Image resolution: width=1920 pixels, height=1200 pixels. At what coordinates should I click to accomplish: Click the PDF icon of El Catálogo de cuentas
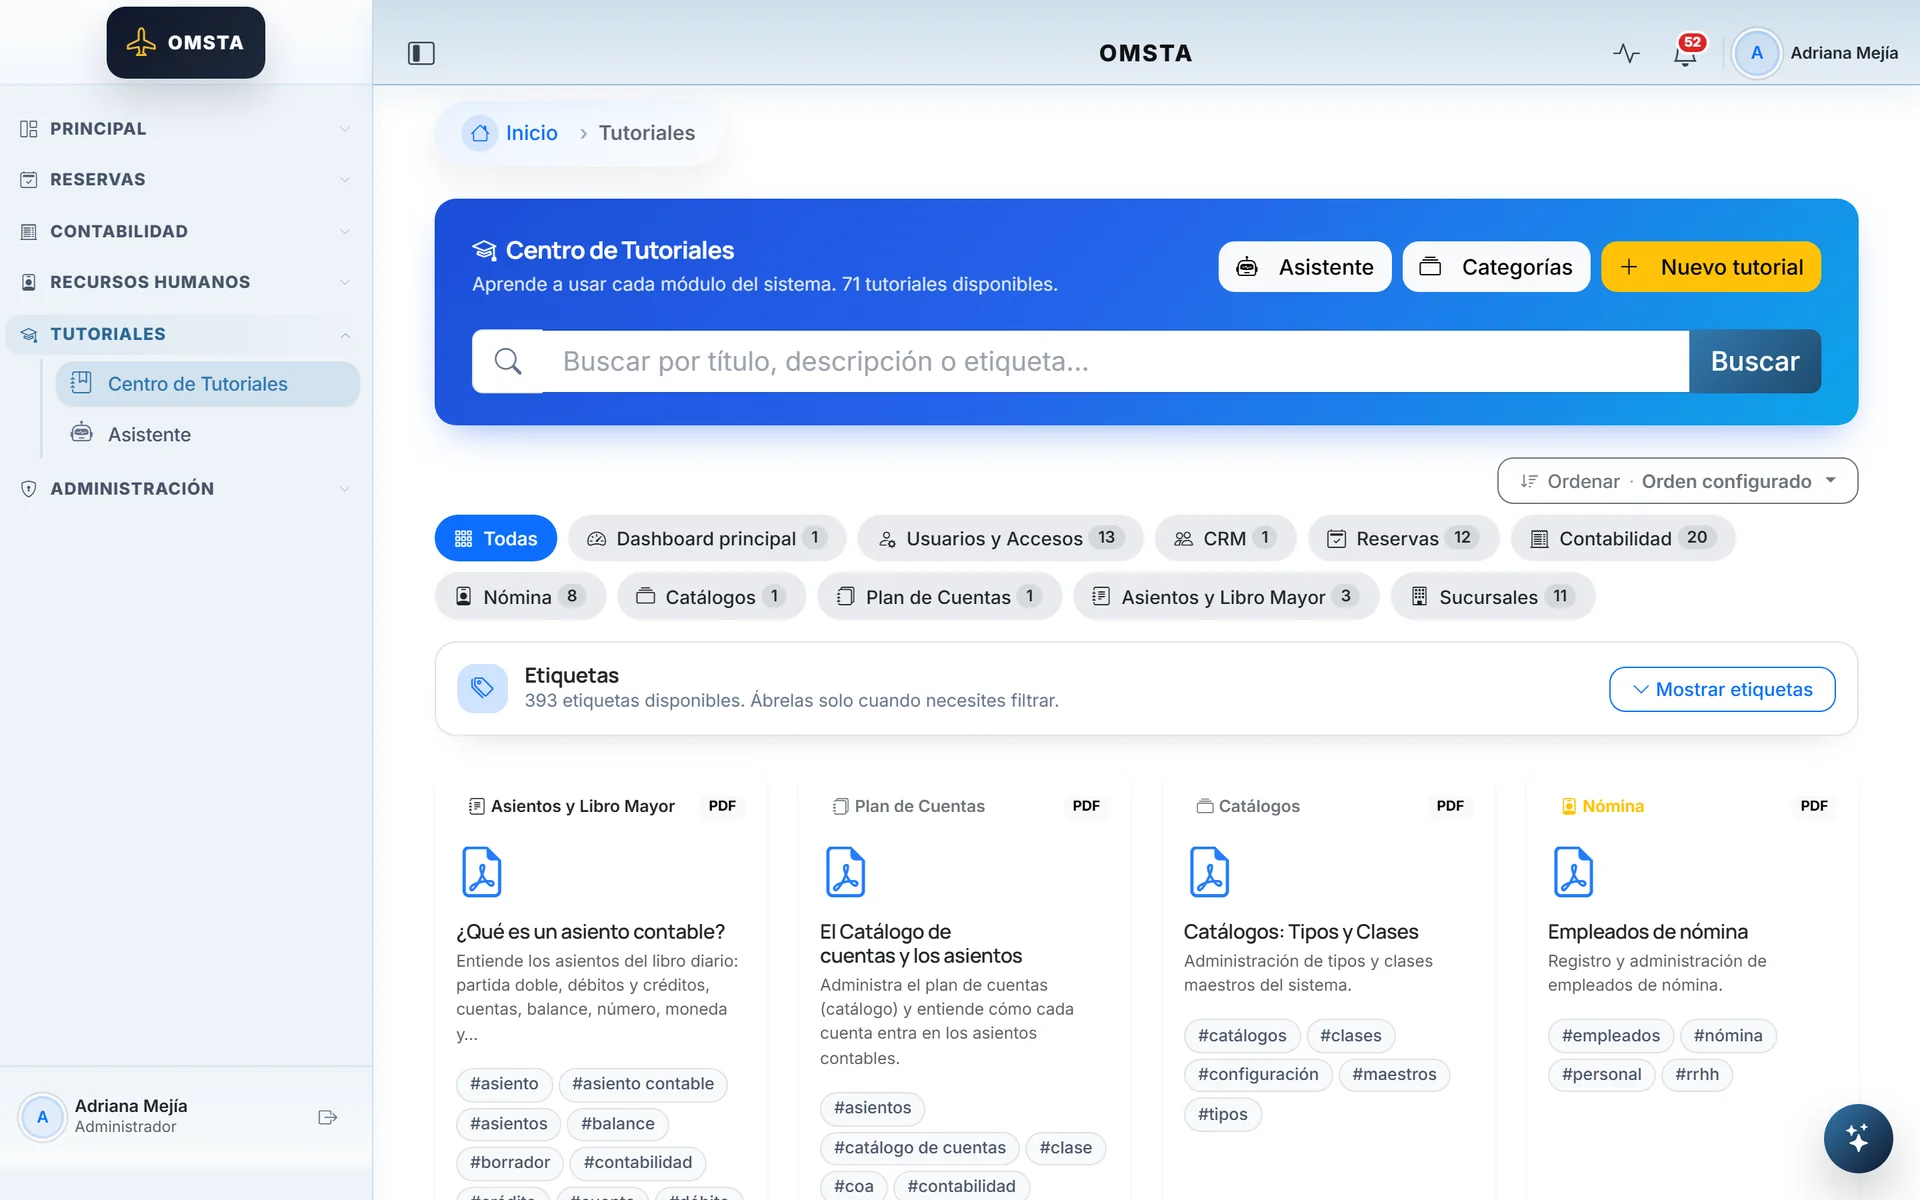846,871
